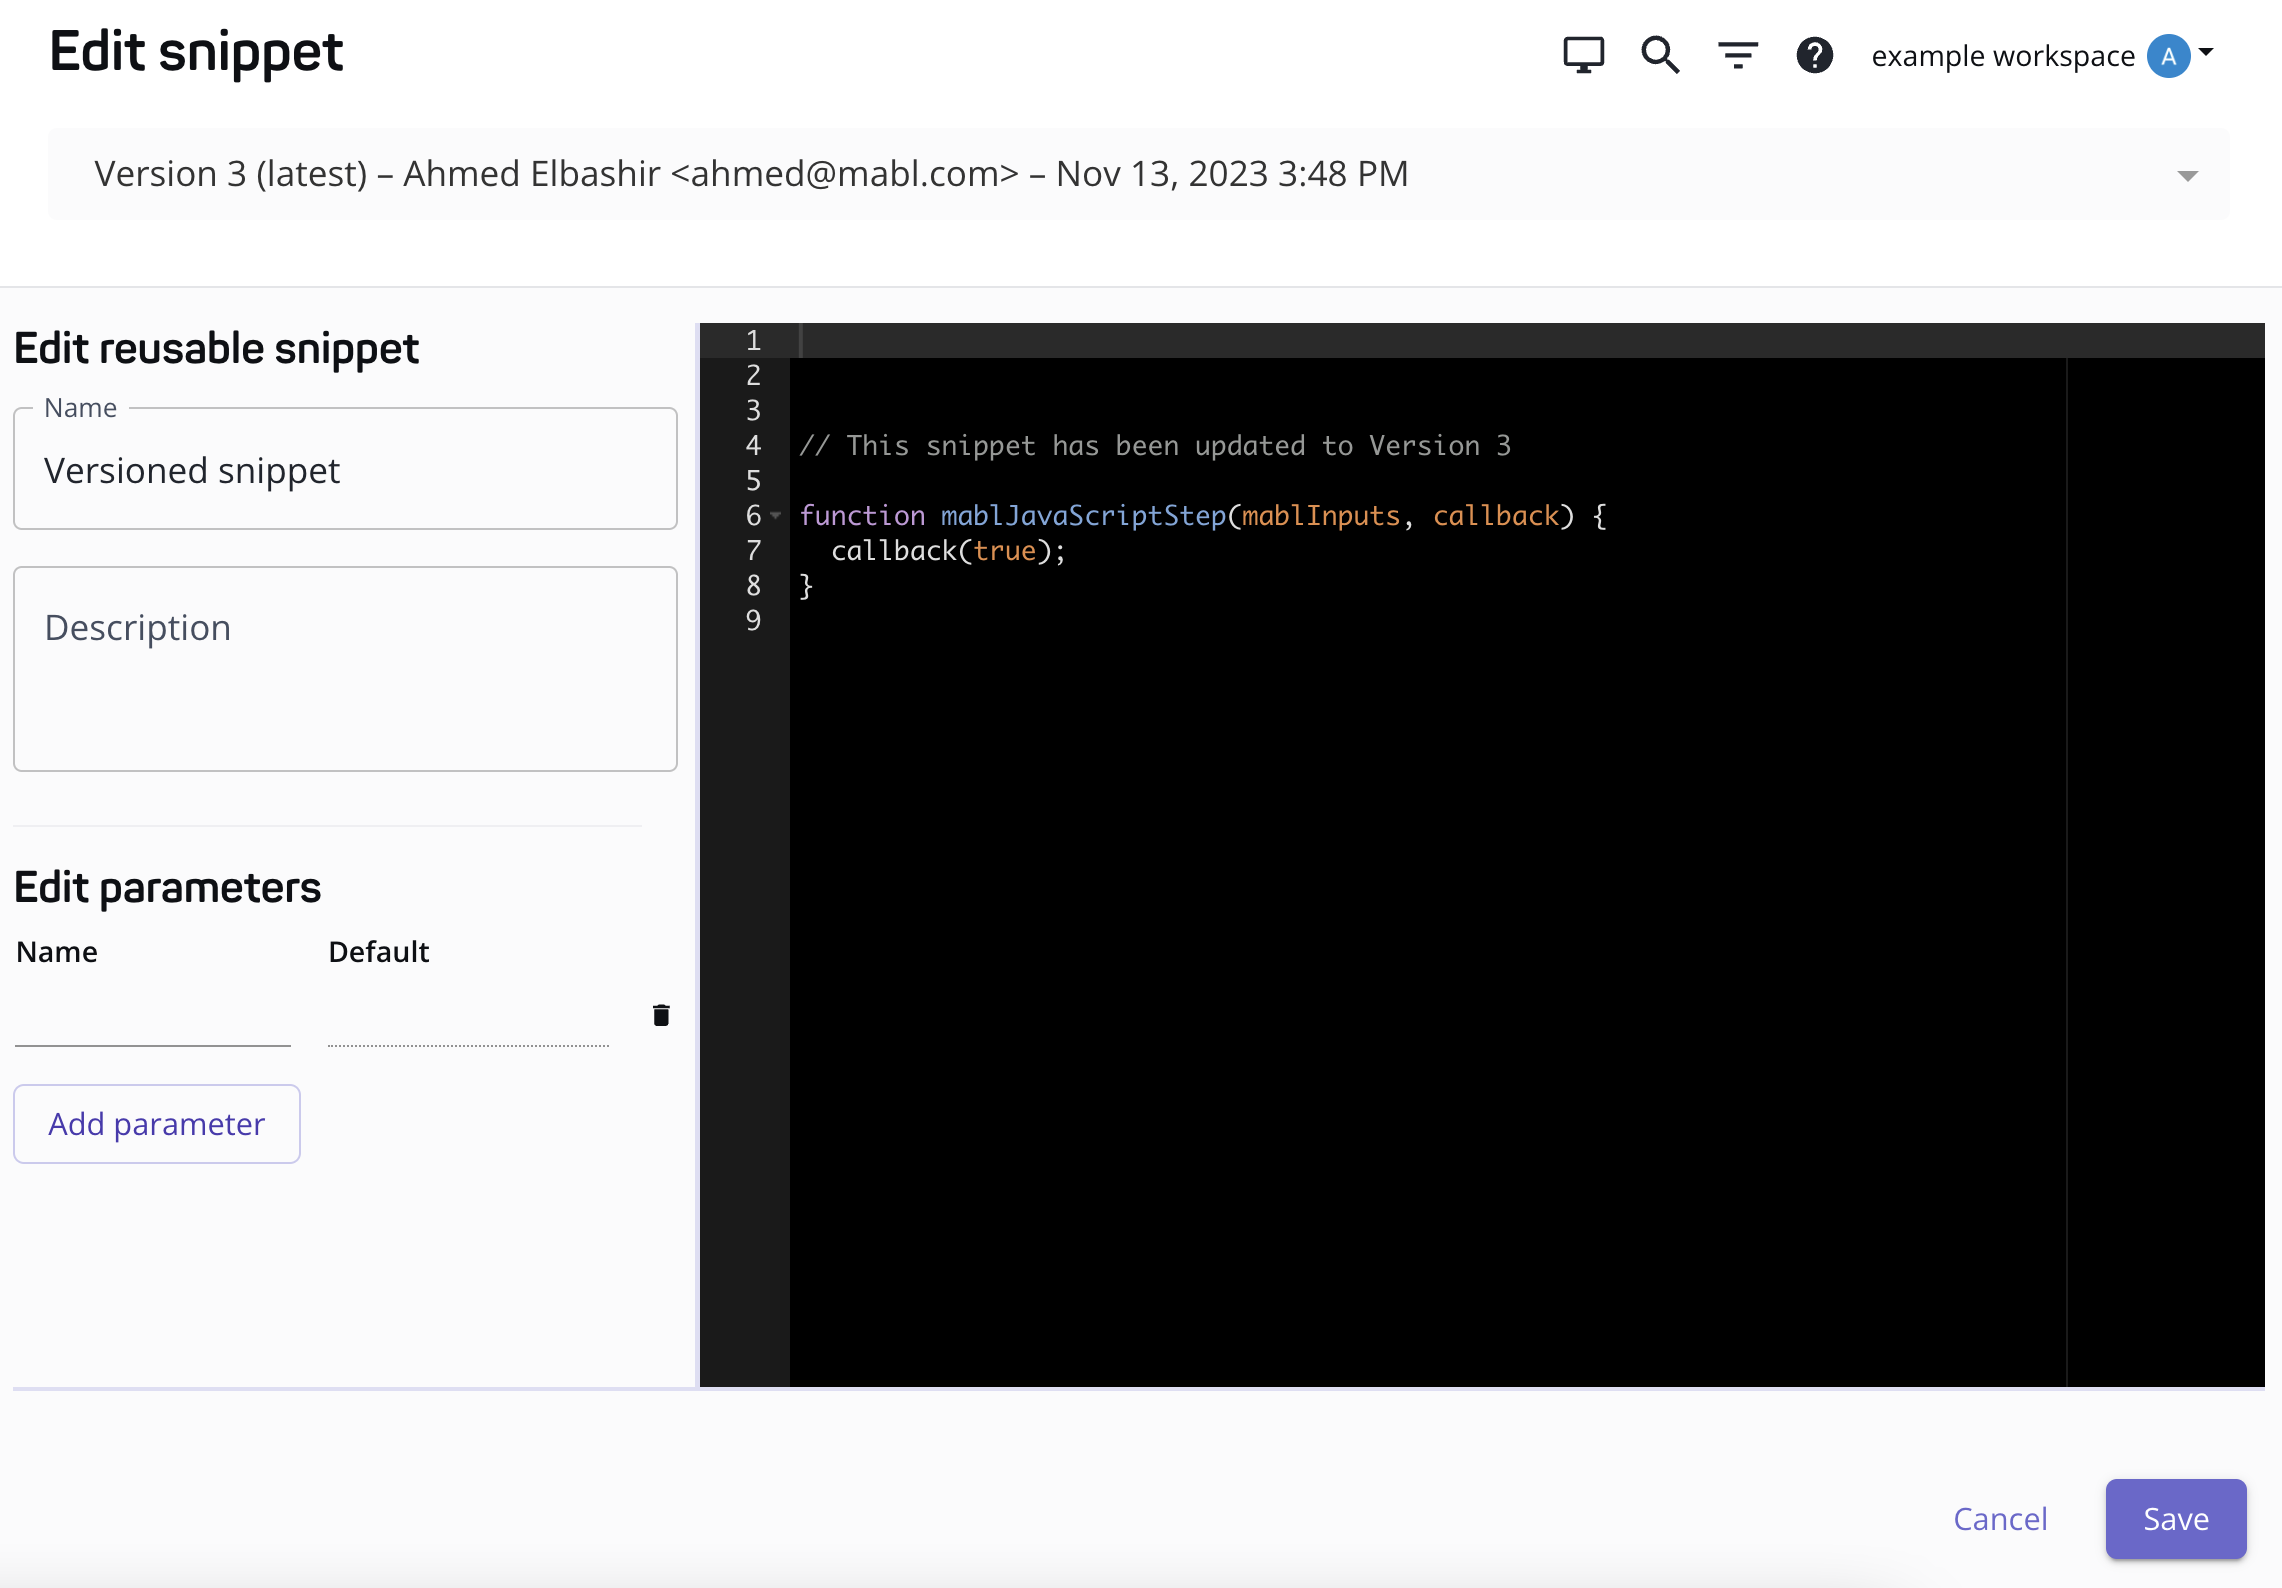Click the blue user avatar A
This screenshot has width=2282, height=1588.
click(x=2168, y=56)
